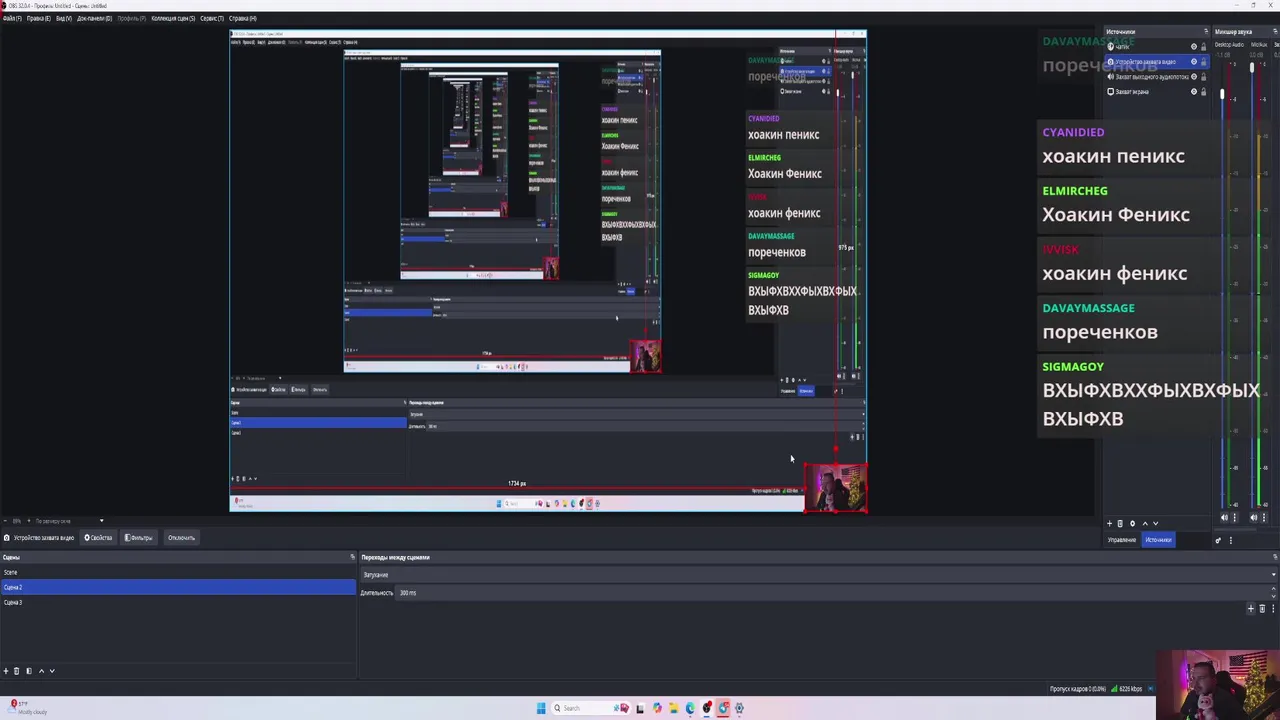Image resolution: width=1280 pixels, height=720 pixels.
Task: Open the preview scaling dropdown По размеру окна
Action: 69,521
